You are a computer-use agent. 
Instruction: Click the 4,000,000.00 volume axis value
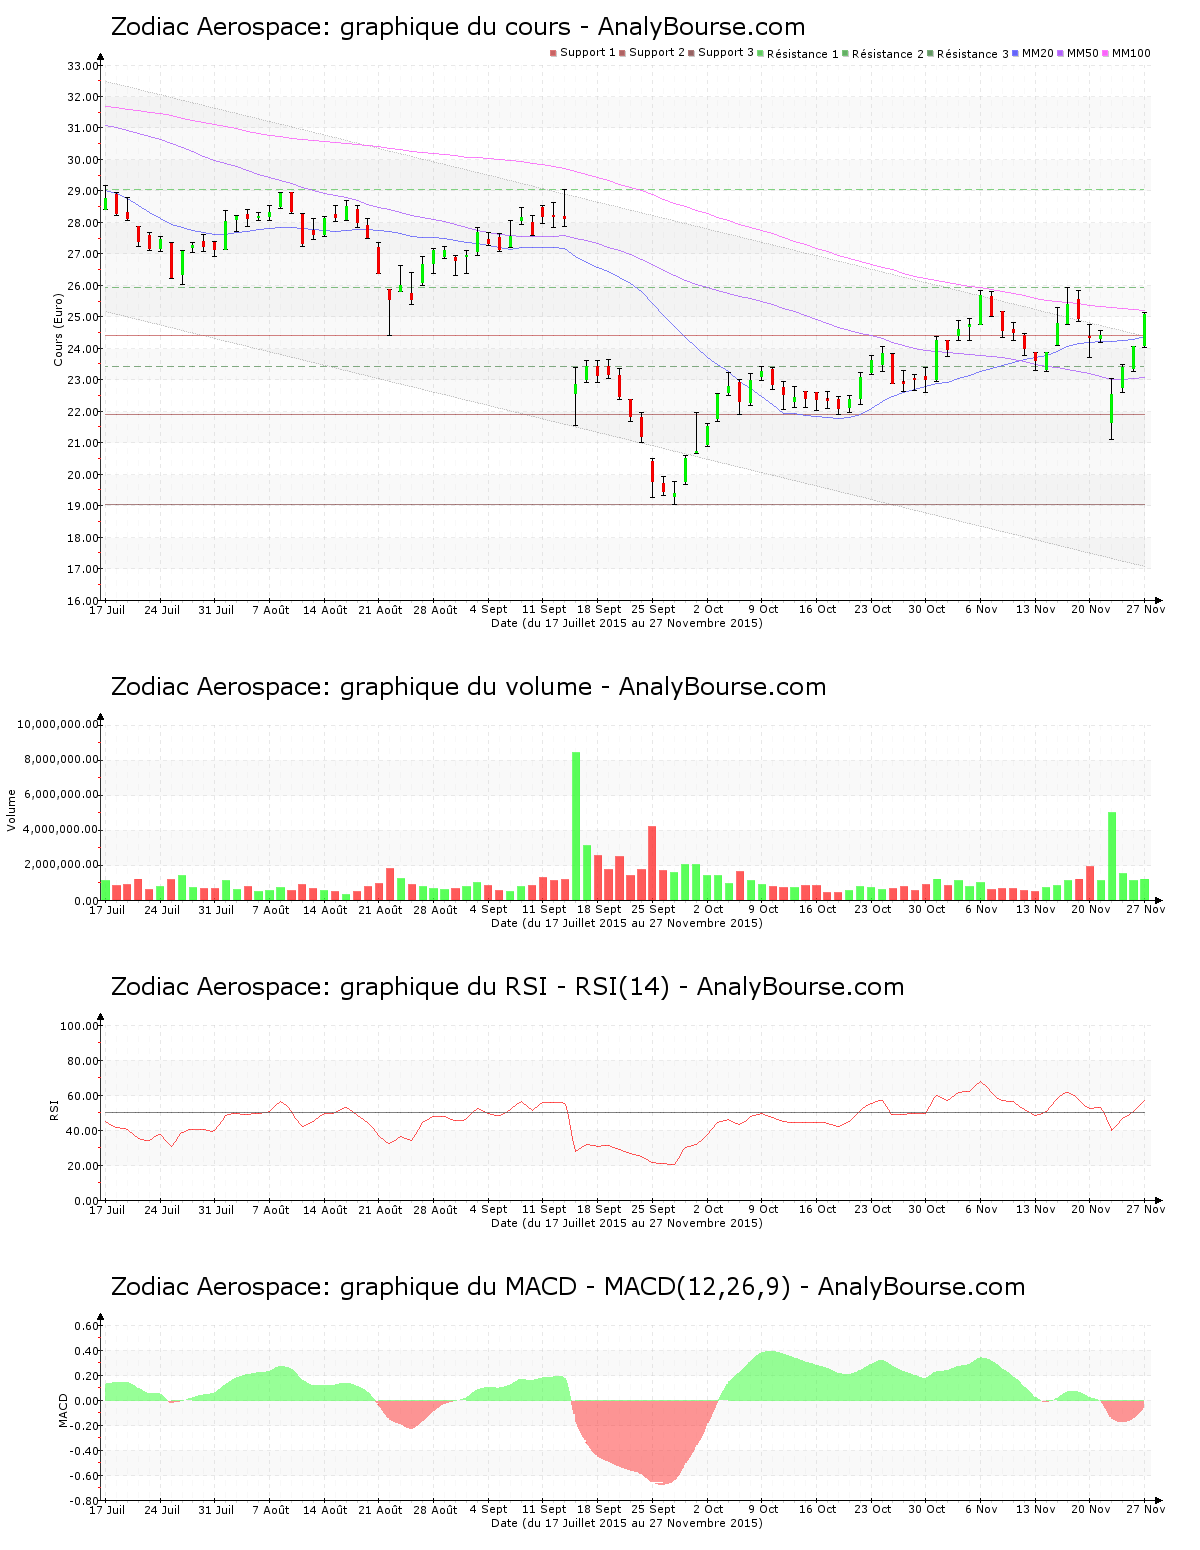pyautogui.click(x=62, y=830)
